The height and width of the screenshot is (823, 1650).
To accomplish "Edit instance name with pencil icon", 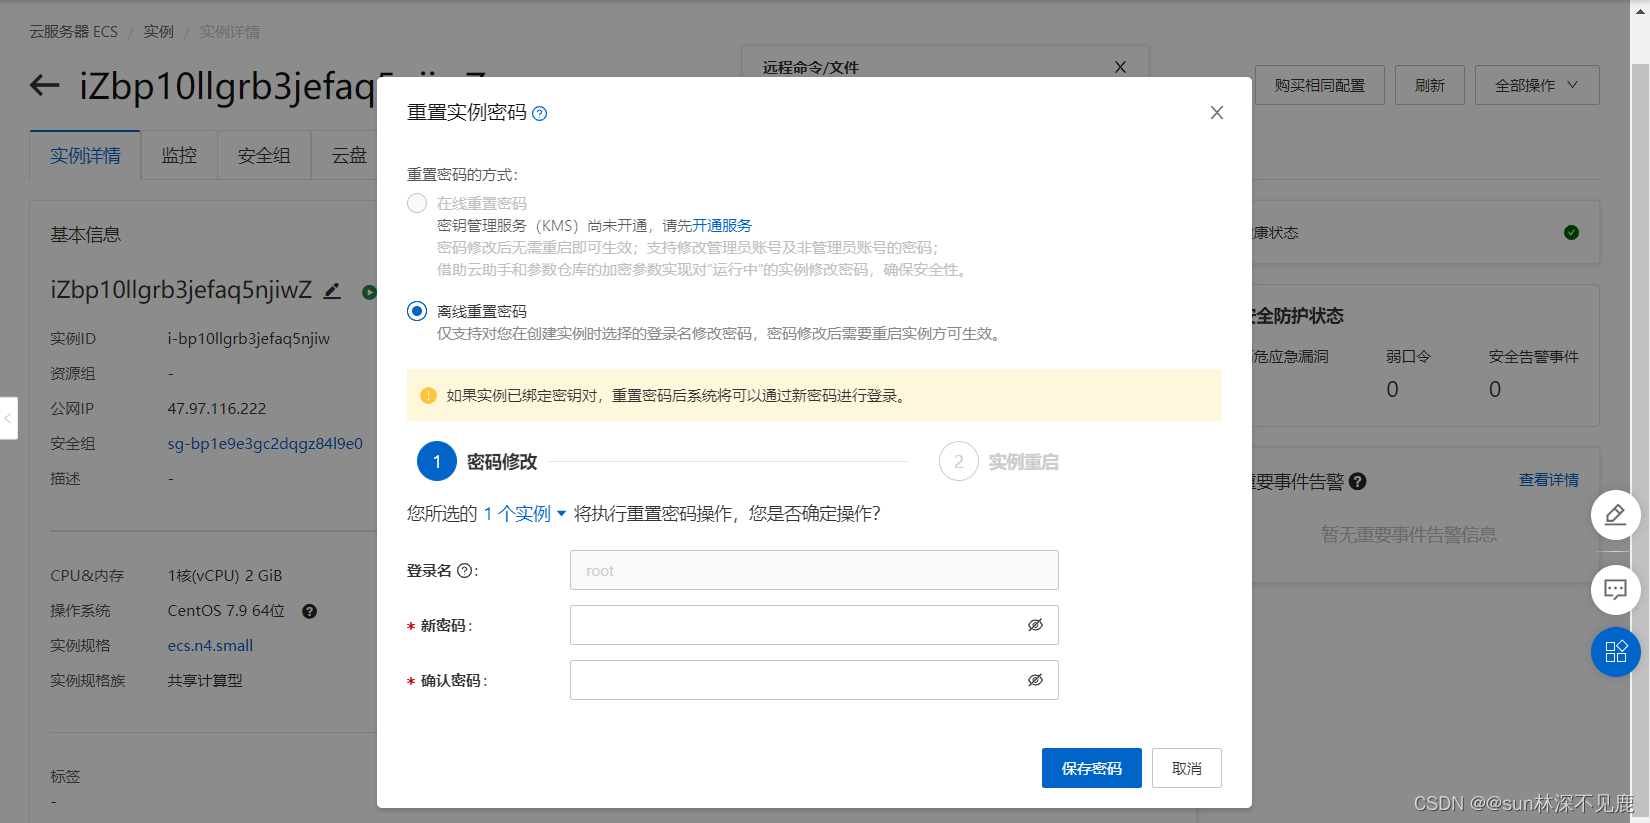I will (332, 291).
